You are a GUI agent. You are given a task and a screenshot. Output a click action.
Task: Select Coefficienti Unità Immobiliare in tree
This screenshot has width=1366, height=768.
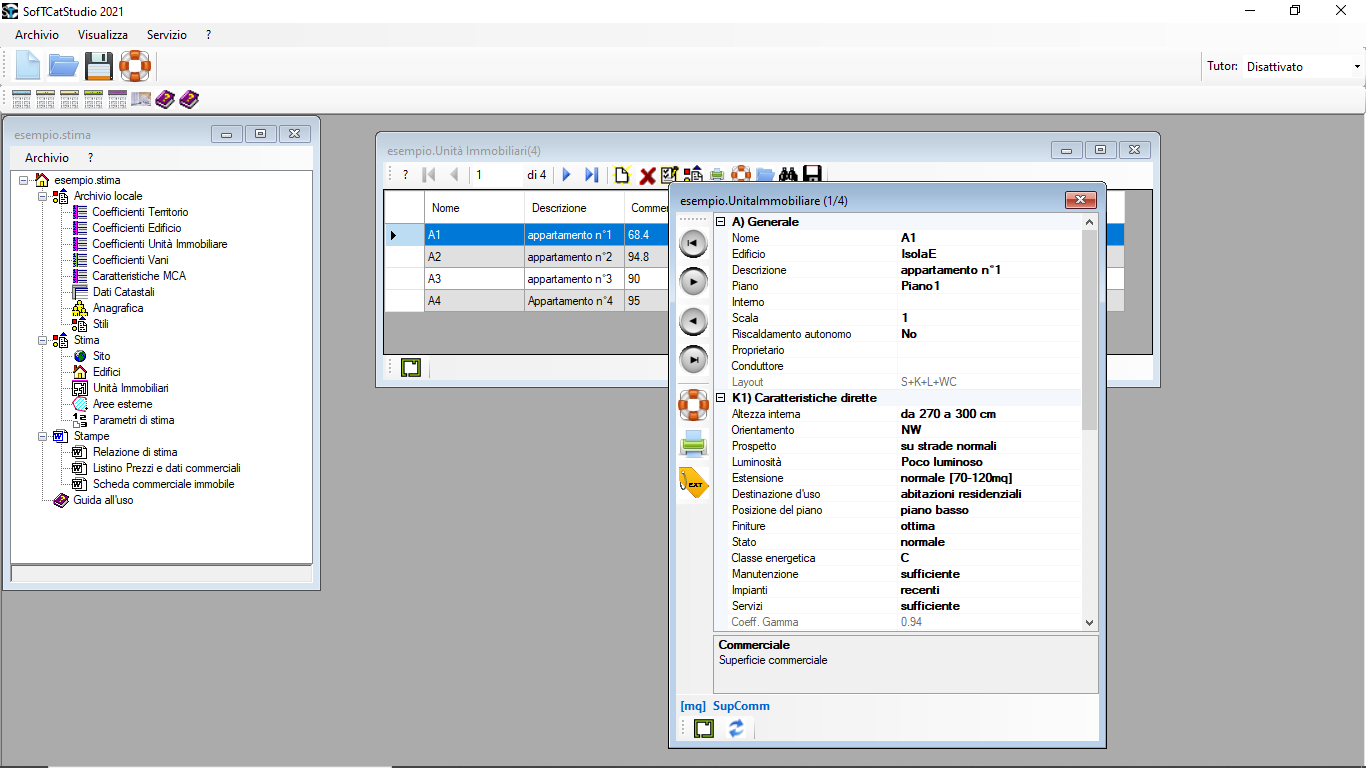[x=159, y=244]
